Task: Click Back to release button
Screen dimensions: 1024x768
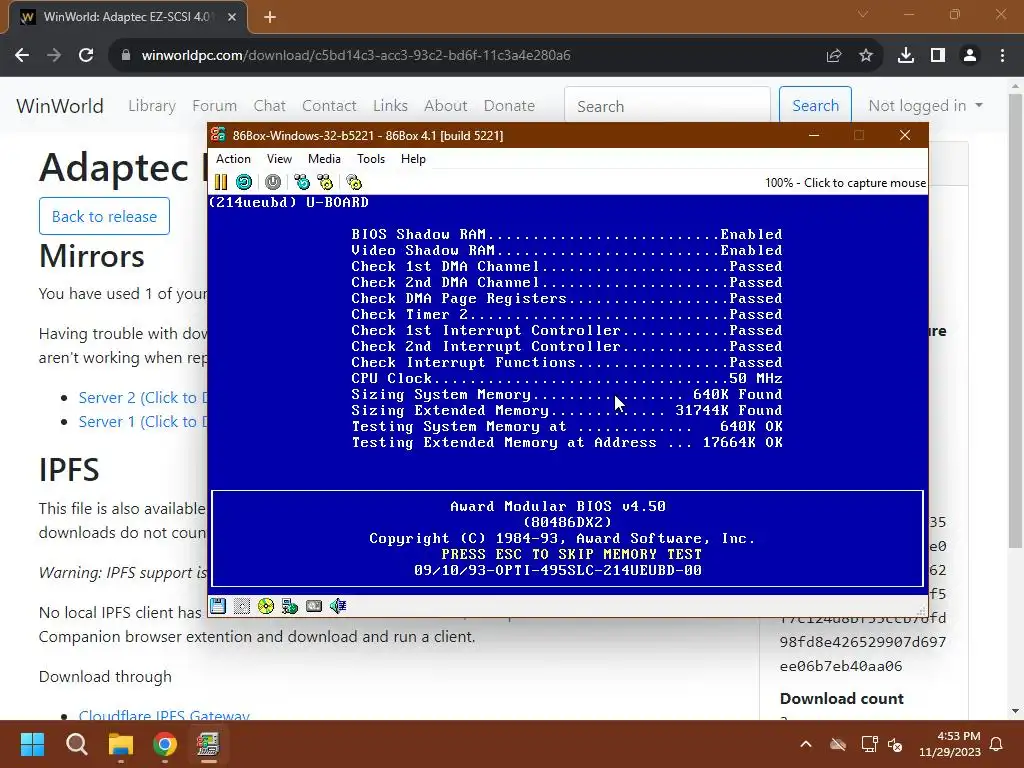Action: click(104, 216)
